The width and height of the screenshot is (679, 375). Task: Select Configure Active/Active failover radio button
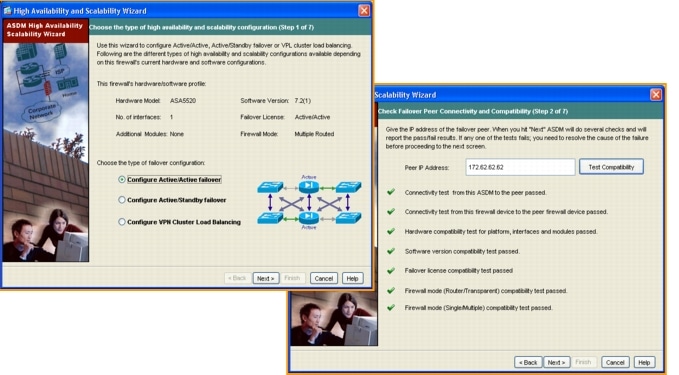coord(122,180)
